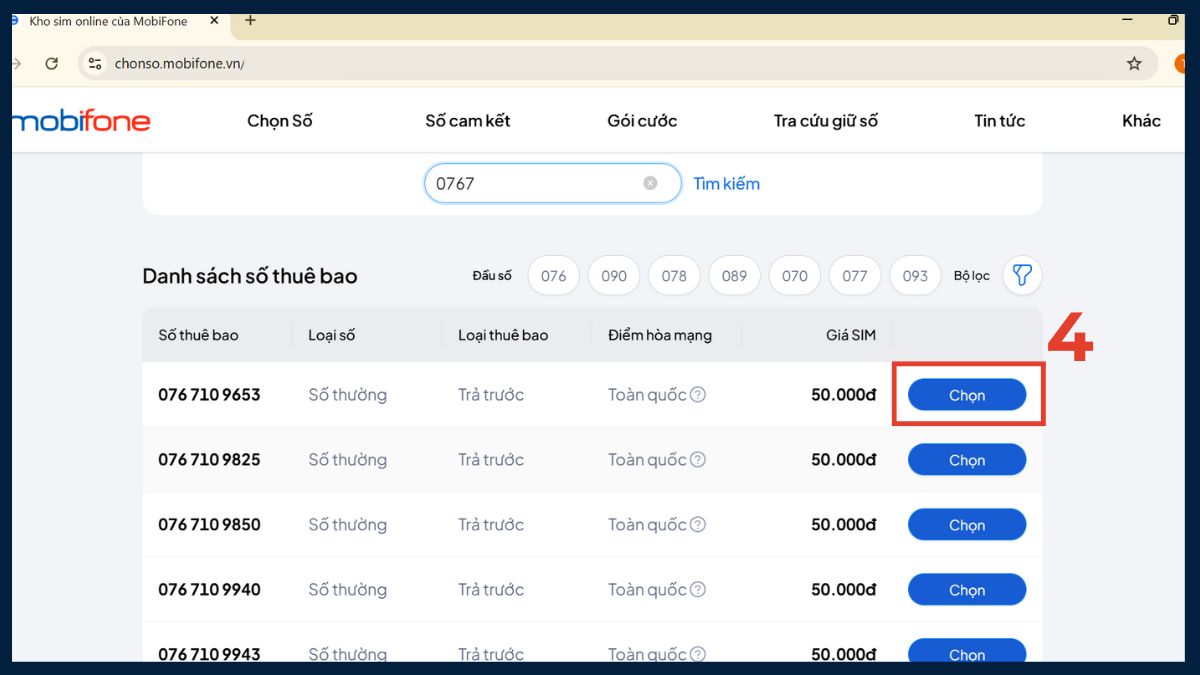The width and height of the screenshot is (1200, 675).
Task: Click Trả trước in row 076 710 9653
Action: [491, 394]
